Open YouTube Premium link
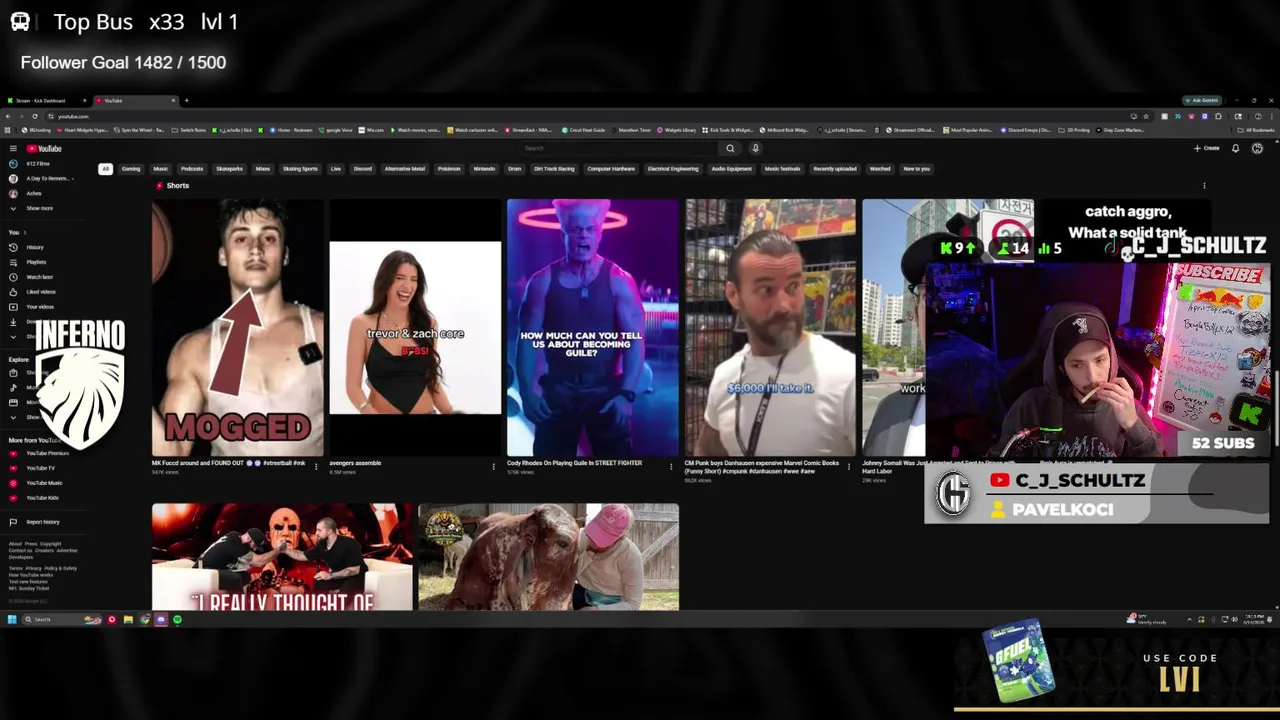This screenshot has width=1280, height=720. (x=40, y=453)
